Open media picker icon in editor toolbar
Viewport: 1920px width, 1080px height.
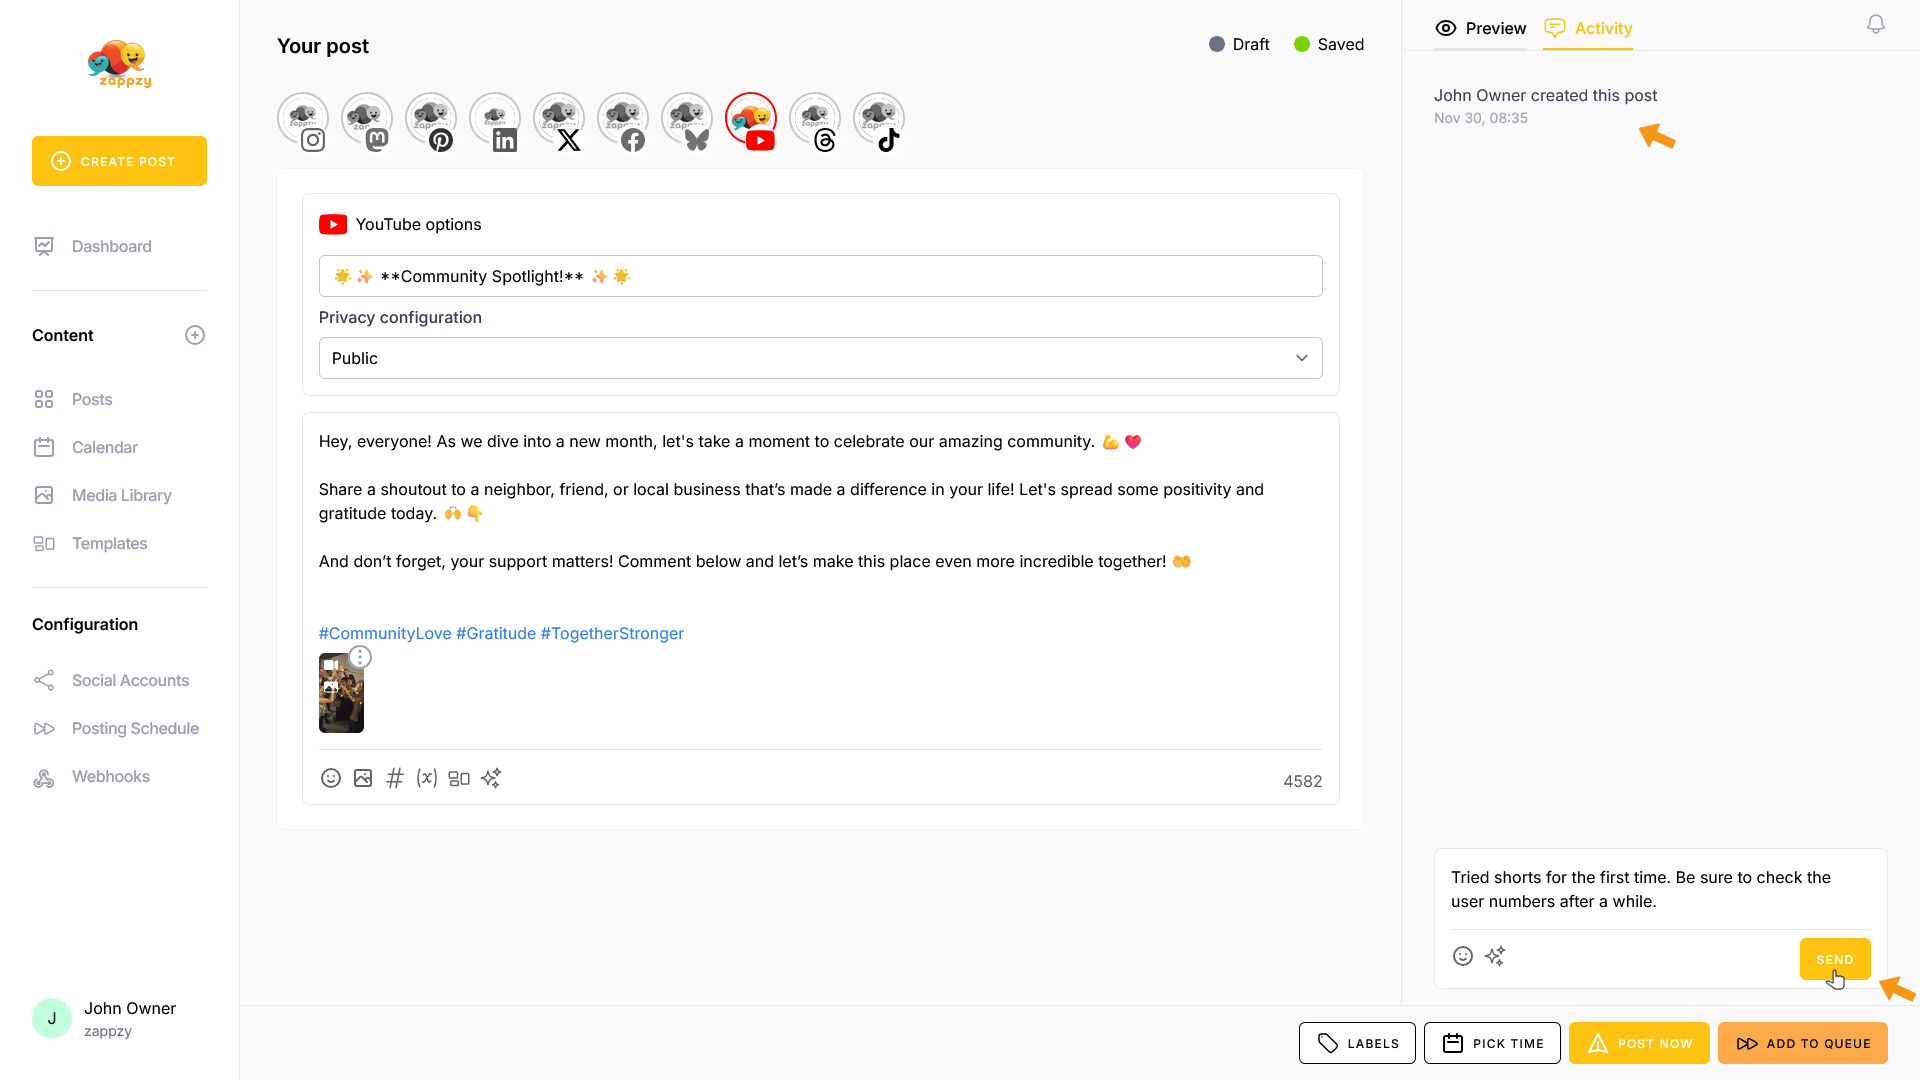coord(363,778)
